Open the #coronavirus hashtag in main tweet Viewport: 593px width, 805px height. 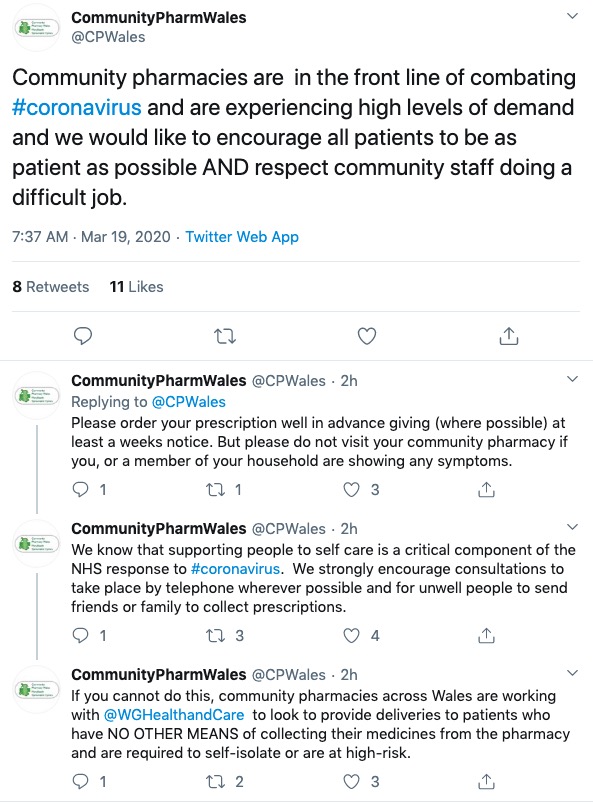pos(76,107)
